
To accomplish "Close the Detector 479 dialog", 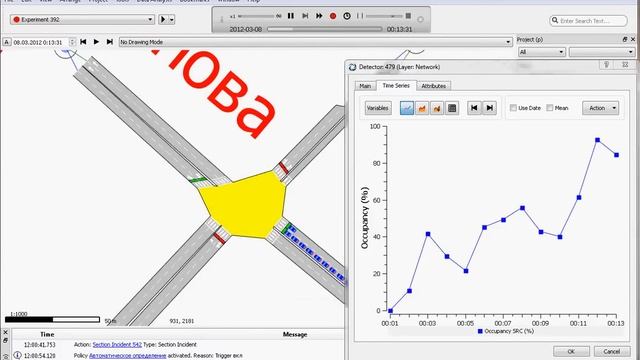I will point(625,65).
